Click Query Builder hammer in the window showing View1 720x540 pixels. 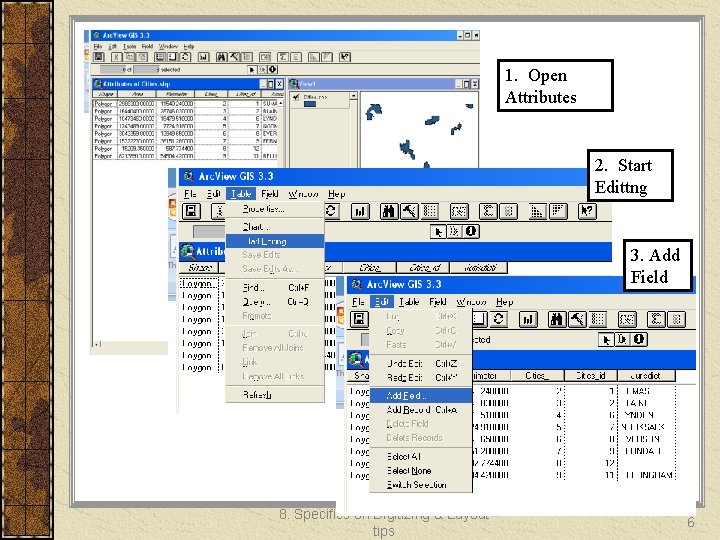[234, 57]
